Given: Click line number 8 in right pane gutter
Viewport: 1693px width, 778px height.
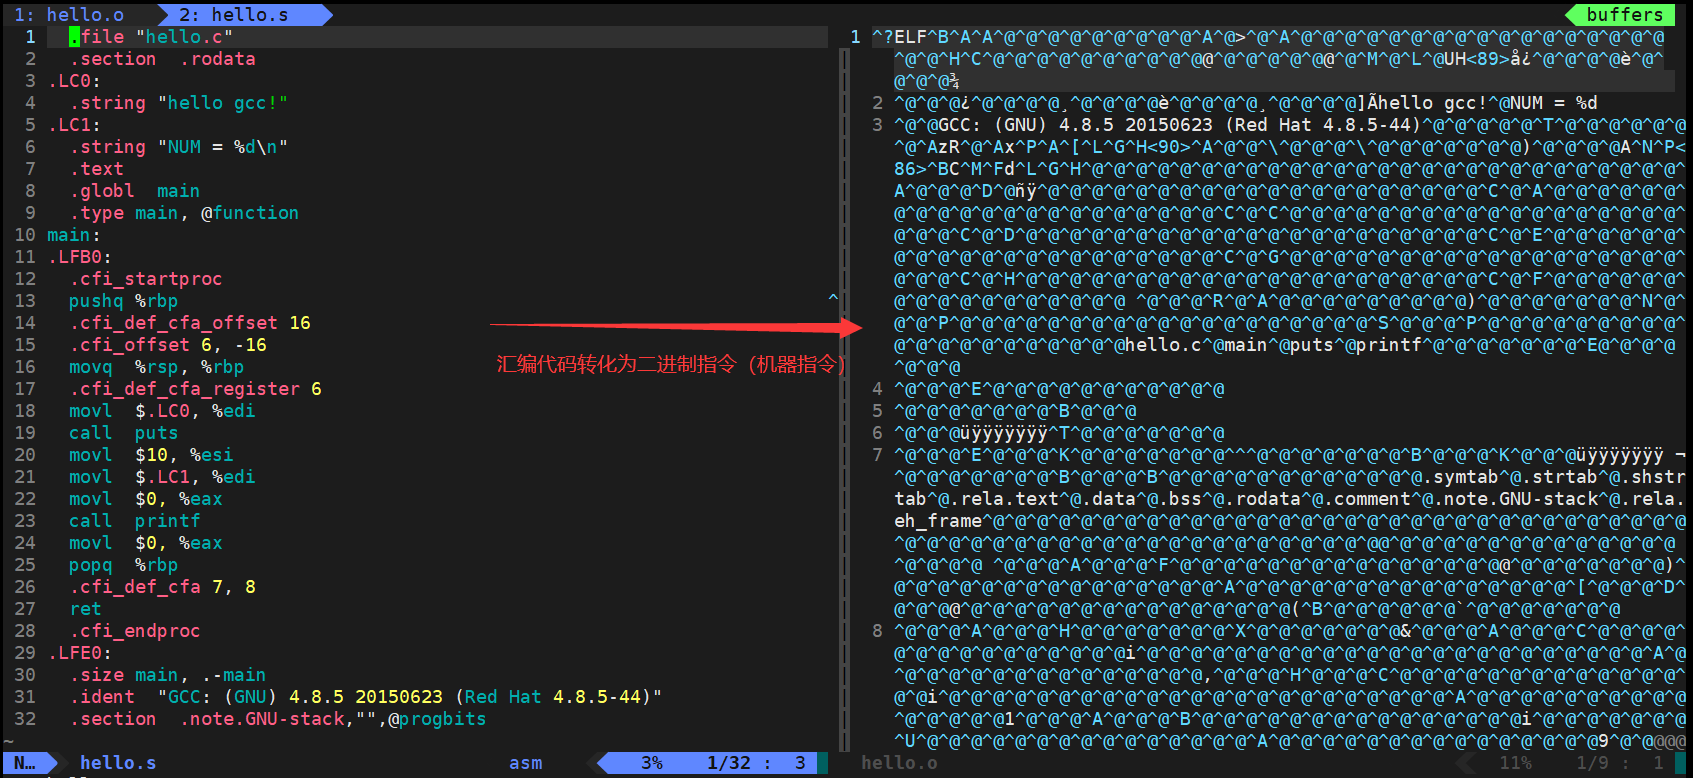Looking at the screenshot, I should coord(877,631).
